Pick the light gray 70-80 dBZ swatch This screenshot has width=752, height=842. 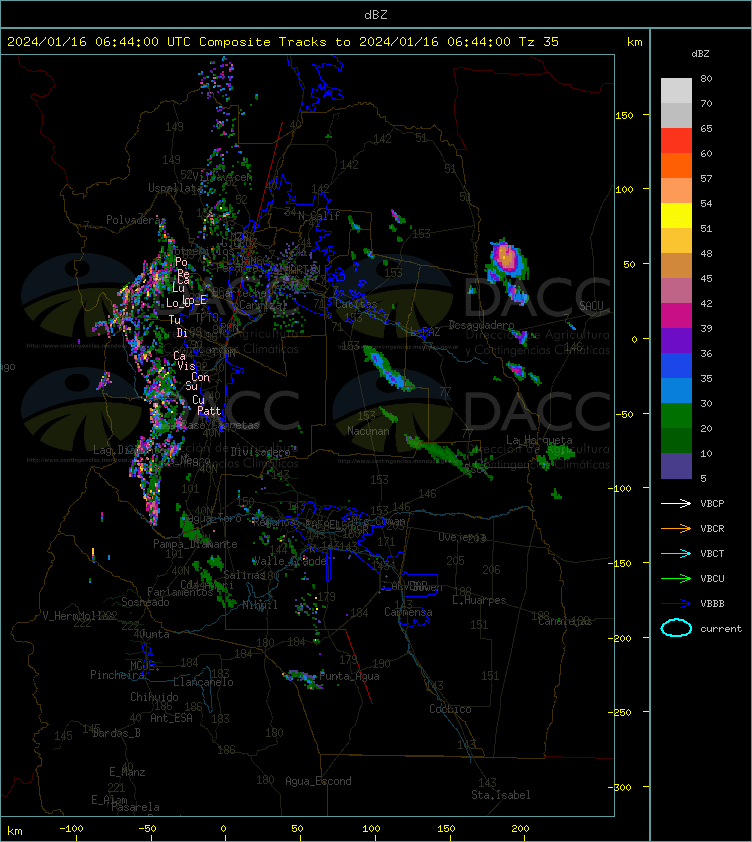point(676,91)
